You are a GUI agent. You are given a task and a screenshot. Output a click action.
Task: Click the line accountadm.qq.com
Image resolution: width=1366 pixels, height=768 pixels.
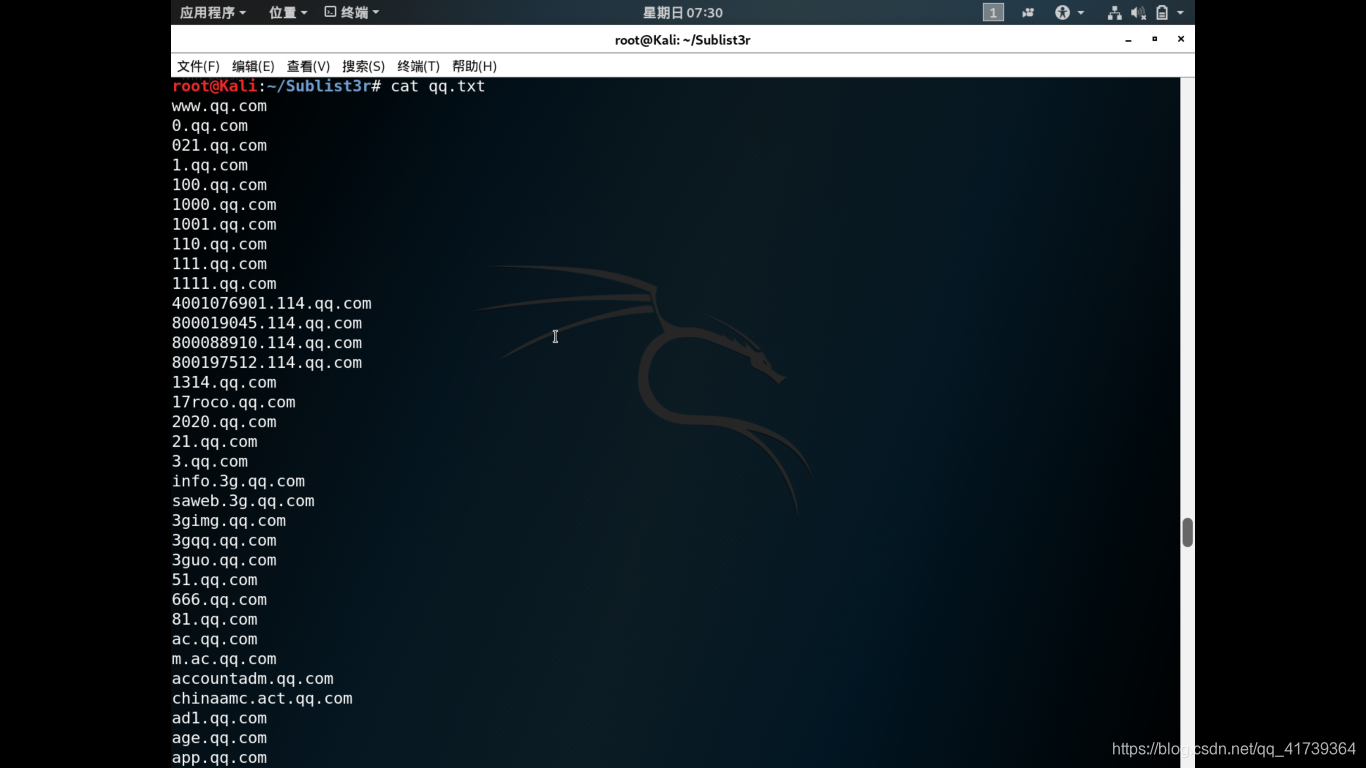(253, 679)
